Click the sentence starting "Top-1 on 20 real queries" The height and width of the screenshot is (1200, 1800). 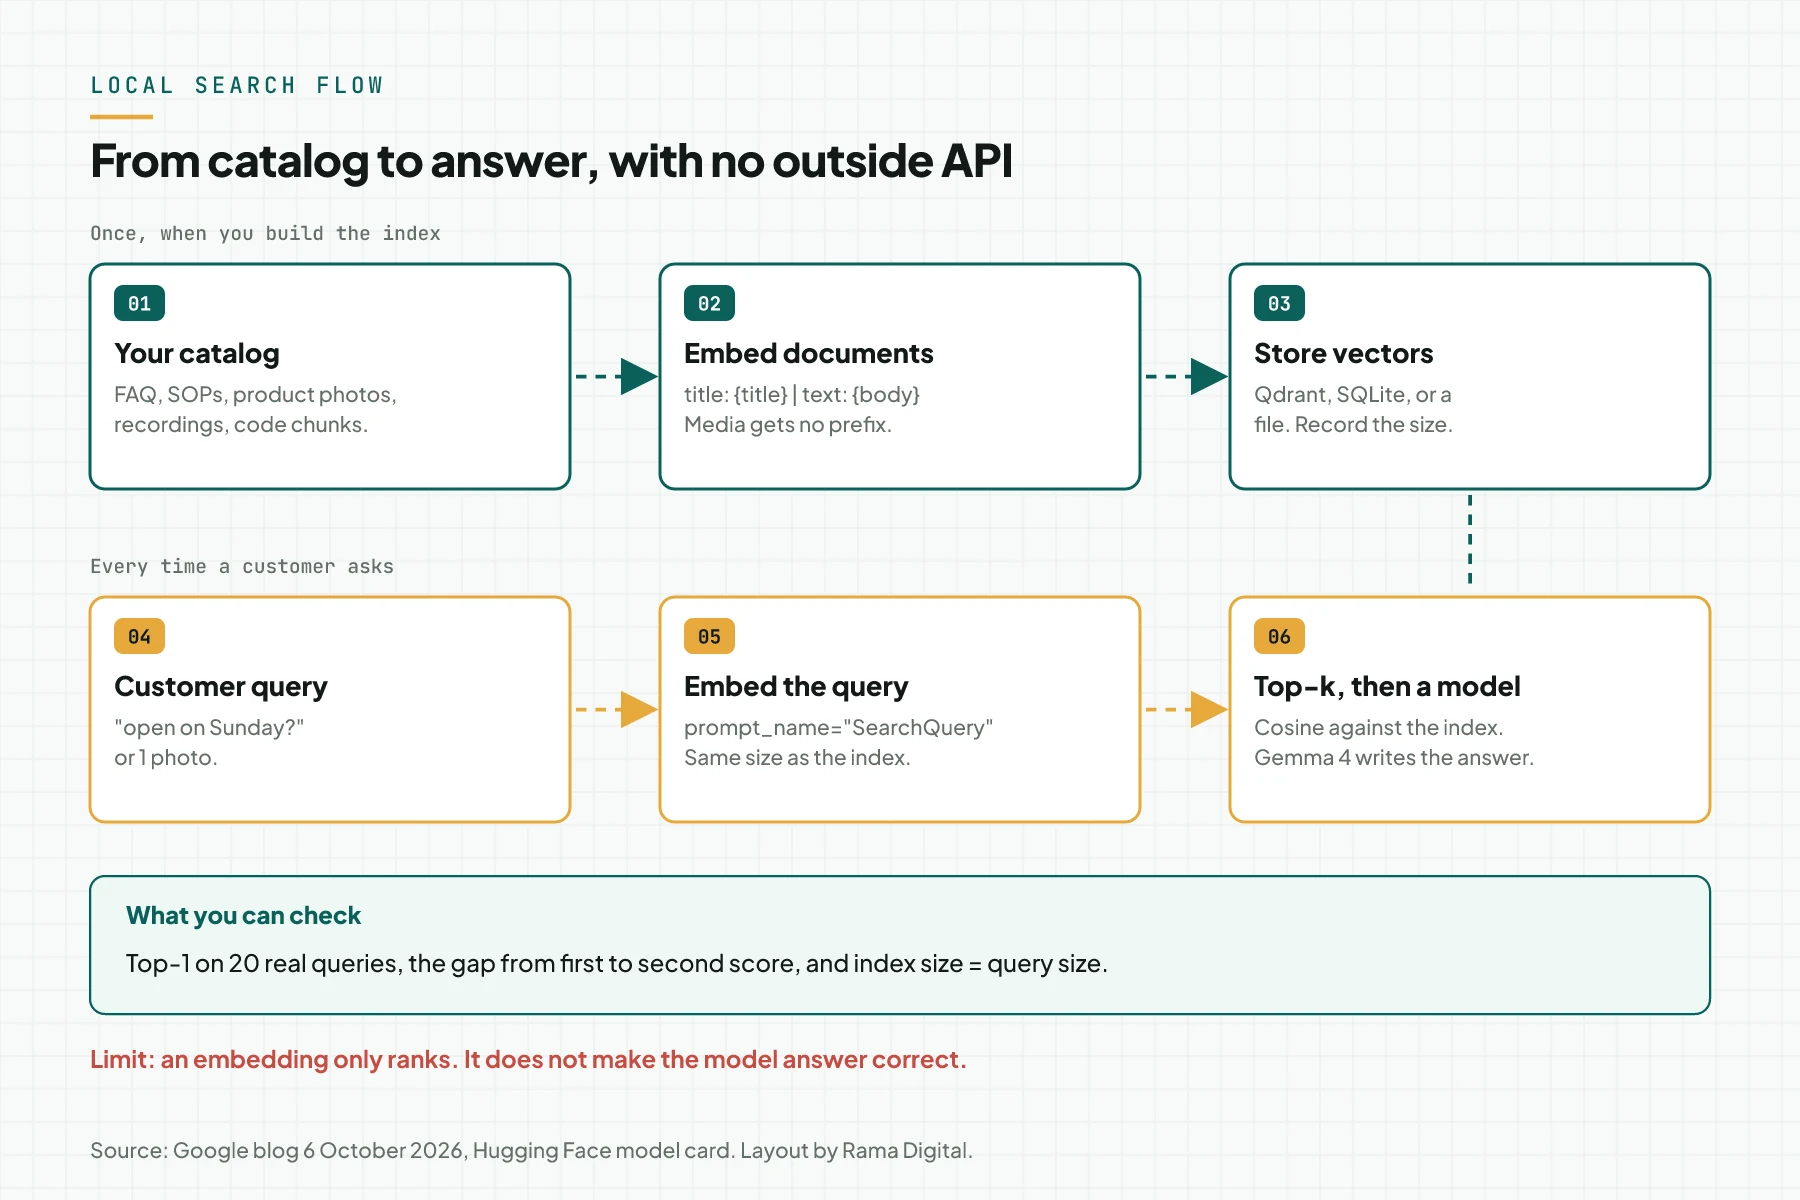tap(617, 964)
